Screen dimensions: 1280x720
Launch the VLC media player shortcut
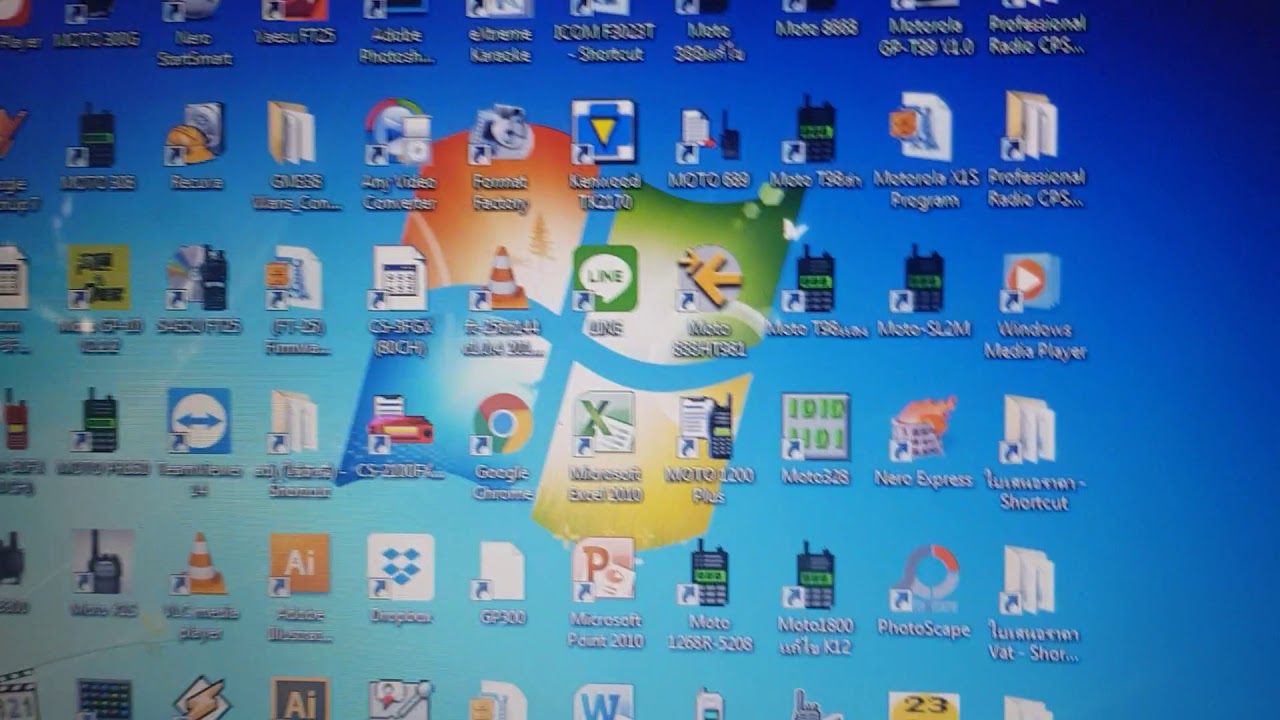point(199,564)
